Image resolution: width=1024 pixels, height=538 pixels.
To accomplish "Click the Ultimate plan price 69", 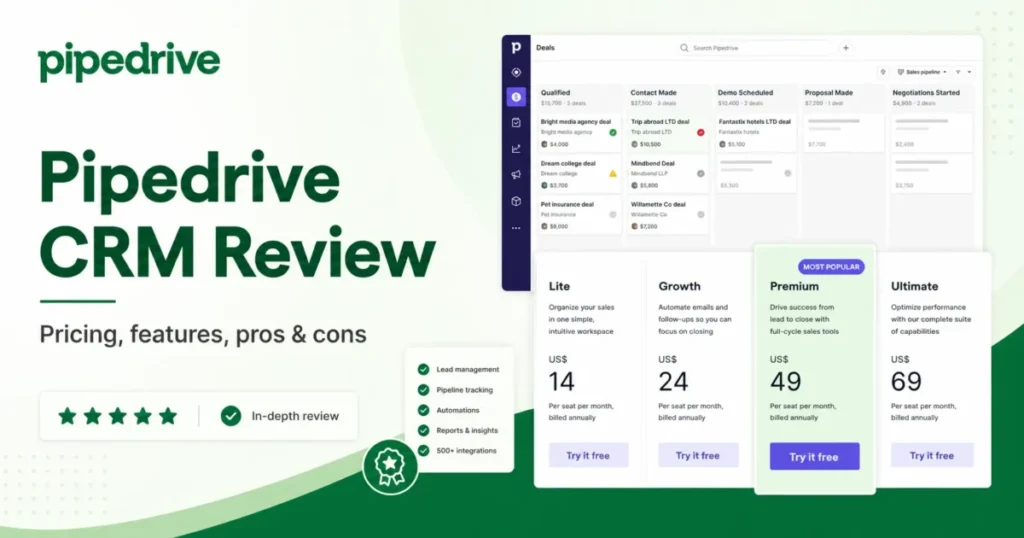I will click(x=906, y=381).
